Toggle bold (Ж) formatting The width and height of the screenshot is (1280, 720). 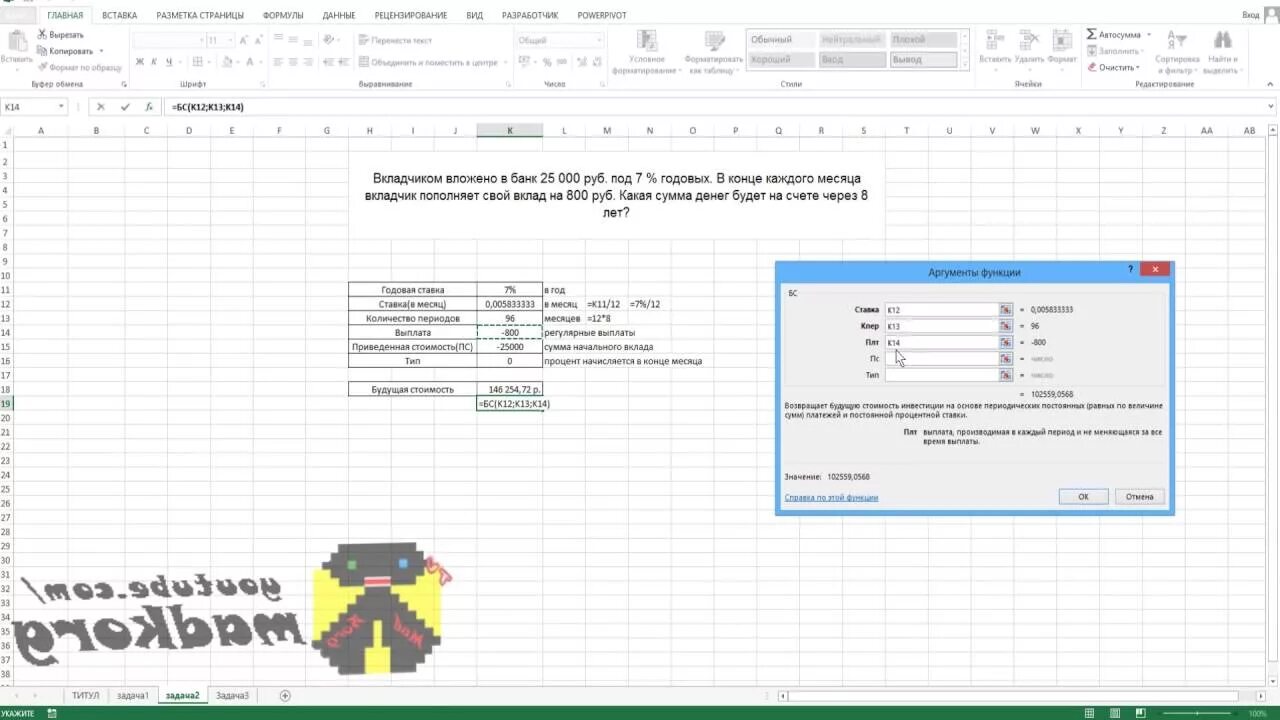(139, 62)
